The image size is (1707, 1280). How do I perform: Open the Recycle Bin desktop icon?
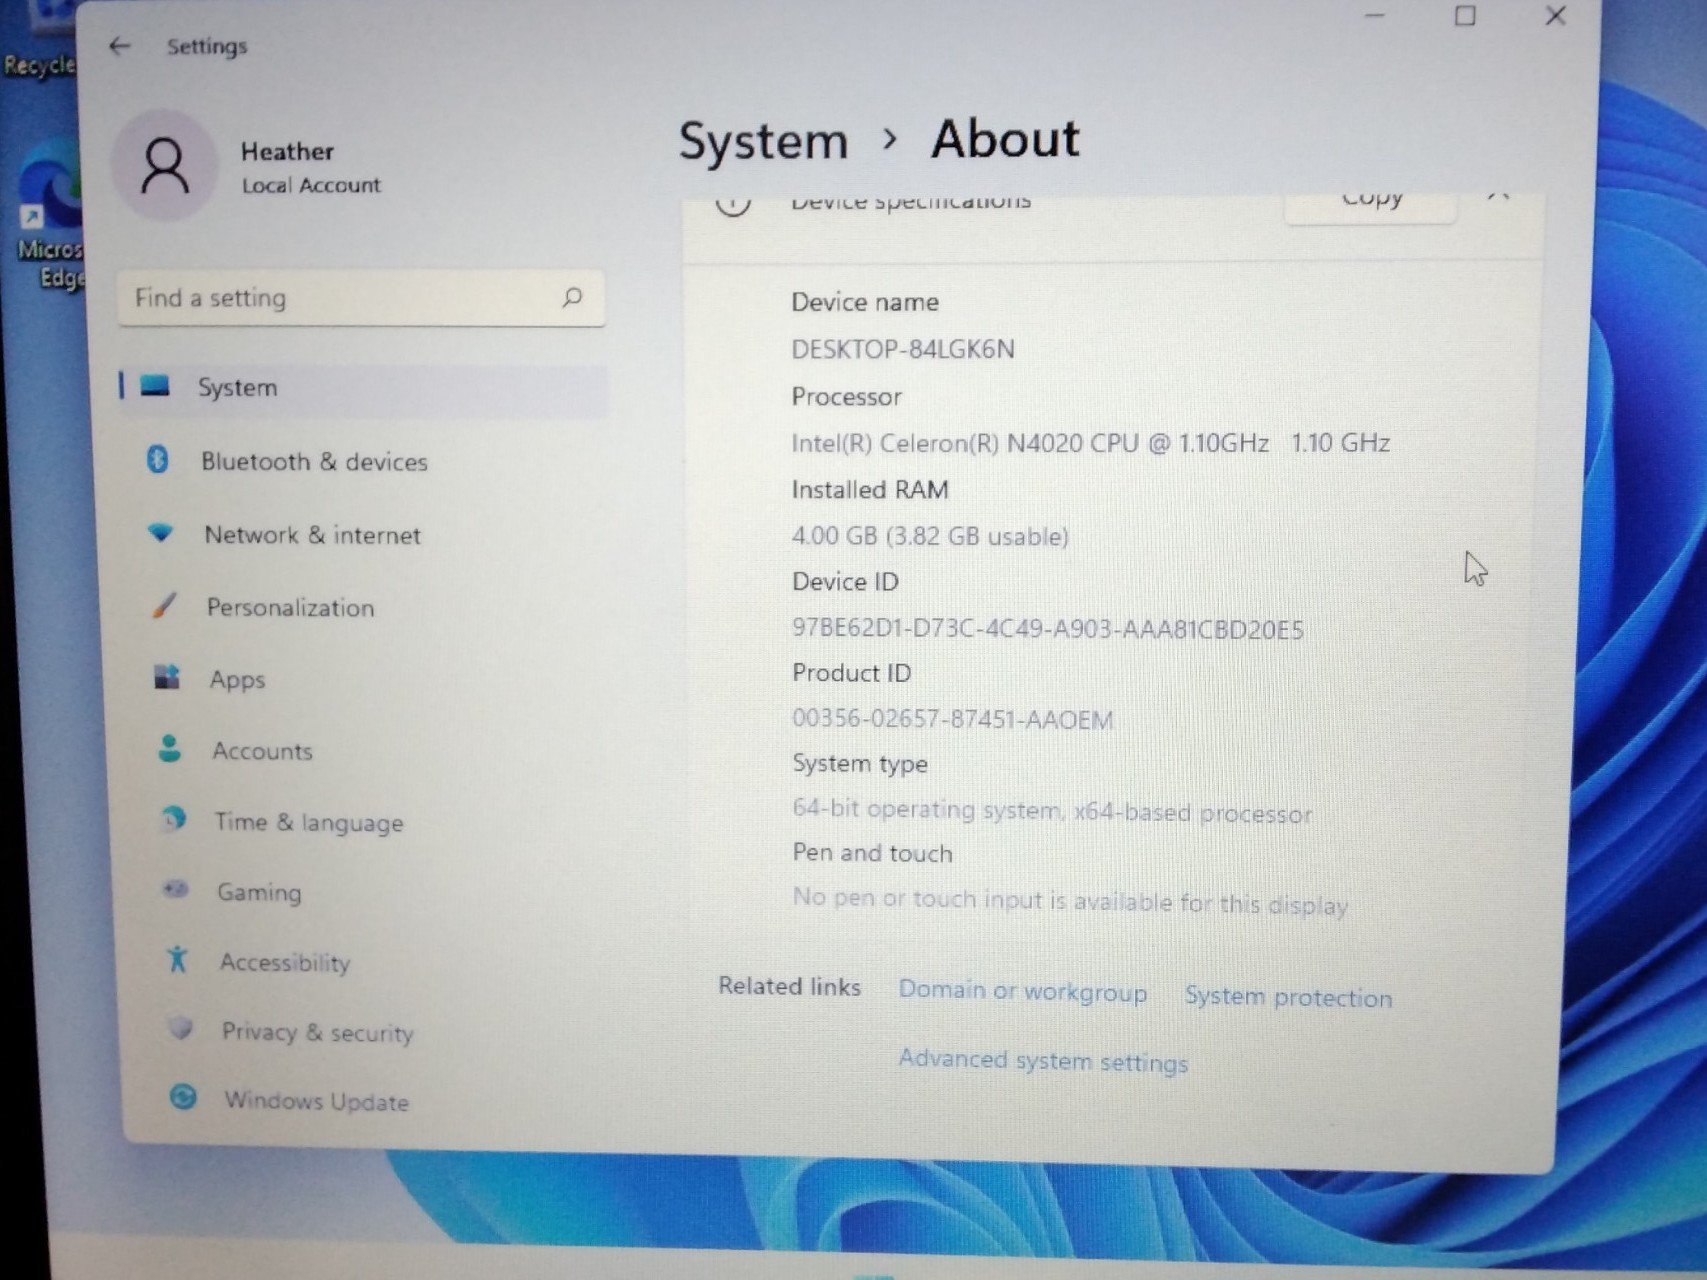tap(38, 40)
